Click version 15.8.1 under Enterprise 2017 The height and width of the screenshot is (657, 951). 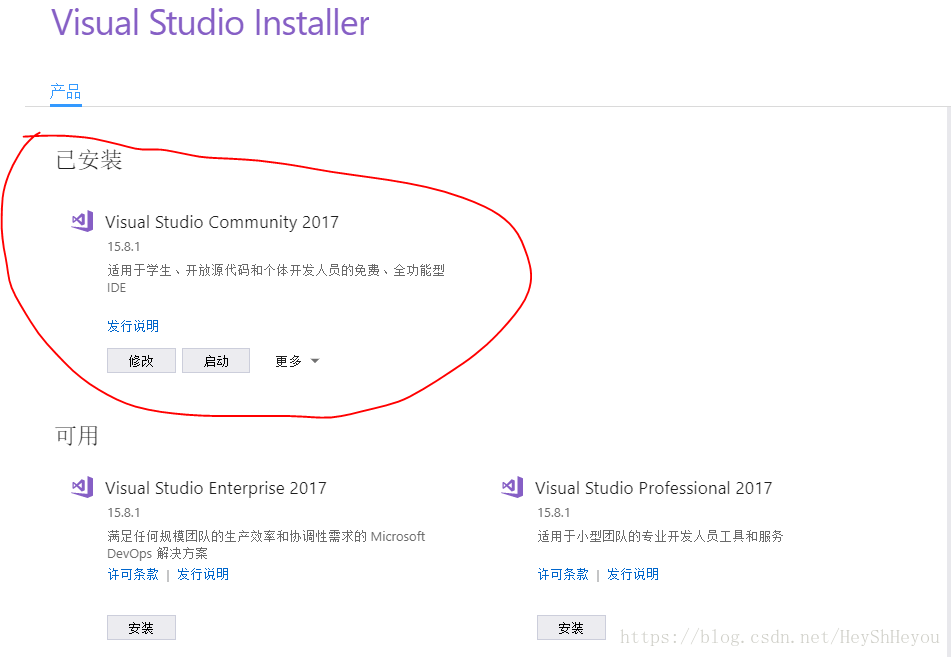tap(124, 513)
